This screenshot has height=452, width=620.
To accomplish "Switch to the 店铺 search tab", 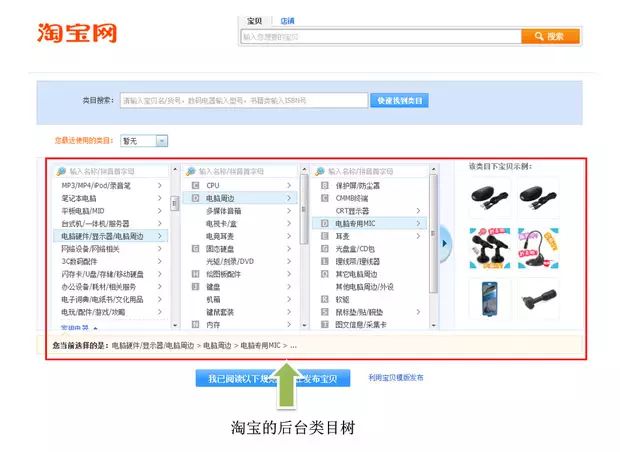I will click(x=287, y=21).
